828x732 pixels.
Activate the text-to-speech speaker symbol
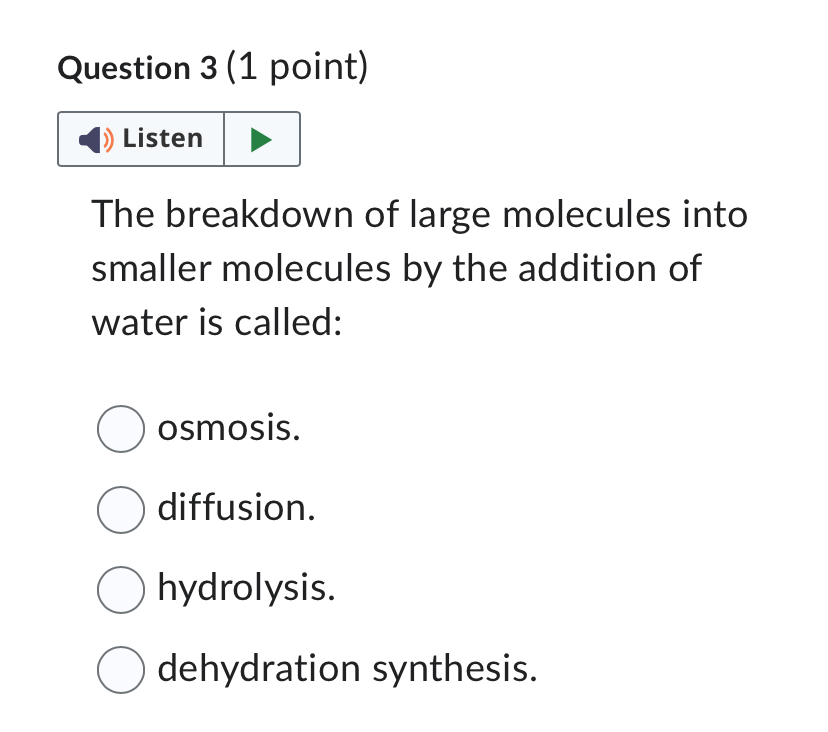(x=93, y=139)
